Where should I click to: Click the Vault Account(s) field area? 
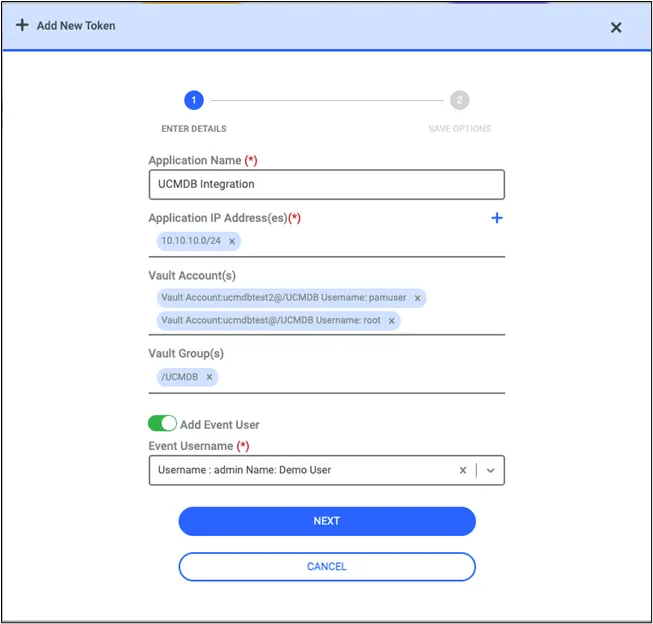coord(326,310)
